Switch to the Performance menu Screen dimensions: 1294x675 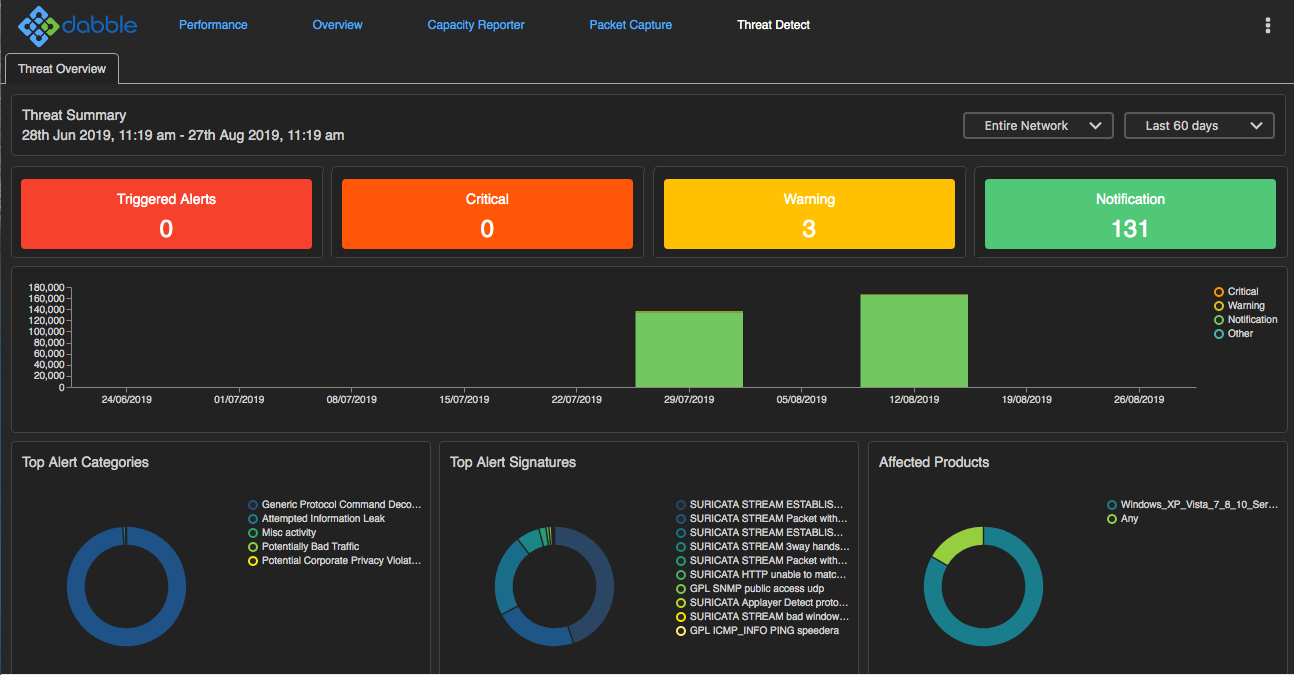tap(213, 25)
